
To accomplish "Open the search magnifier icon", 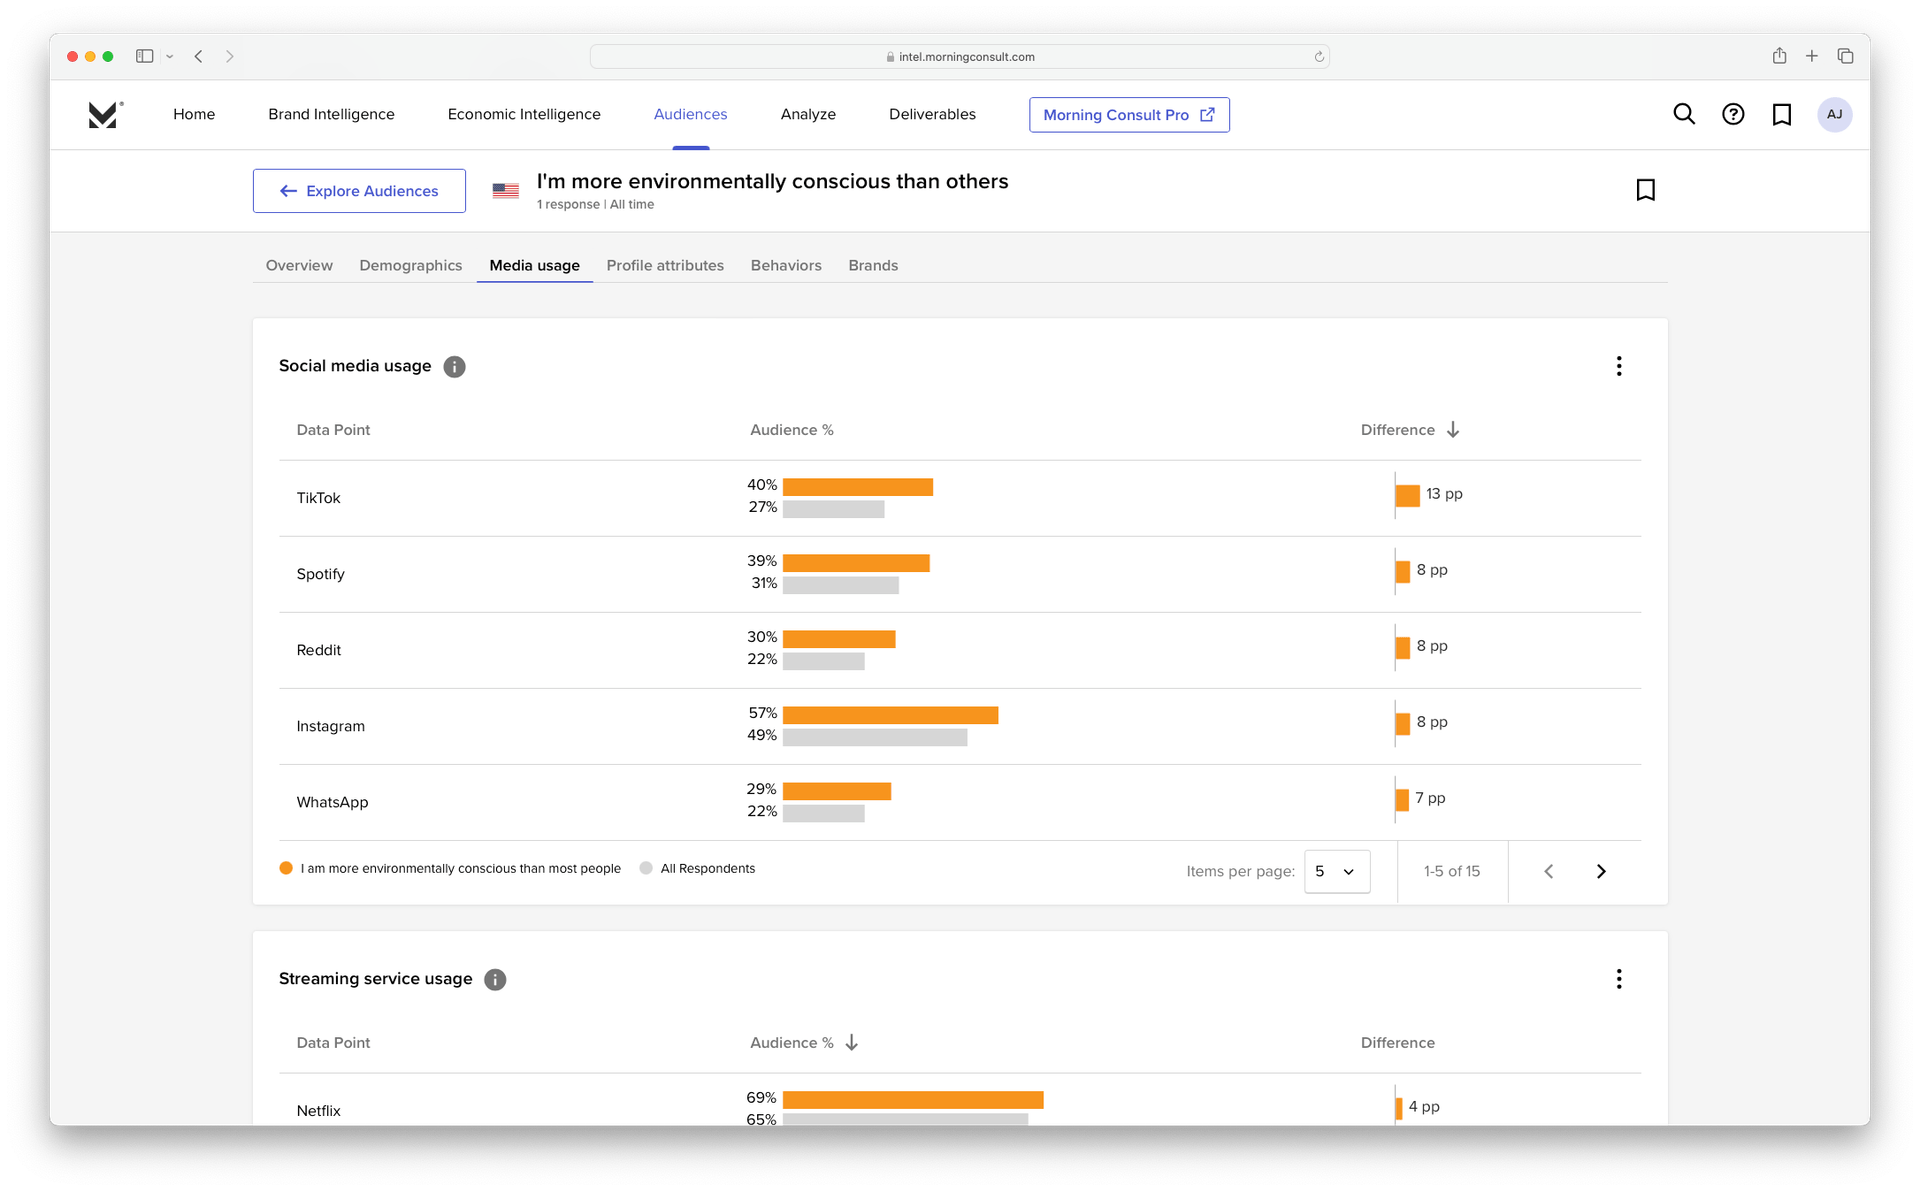I will tap(1684, 114).
